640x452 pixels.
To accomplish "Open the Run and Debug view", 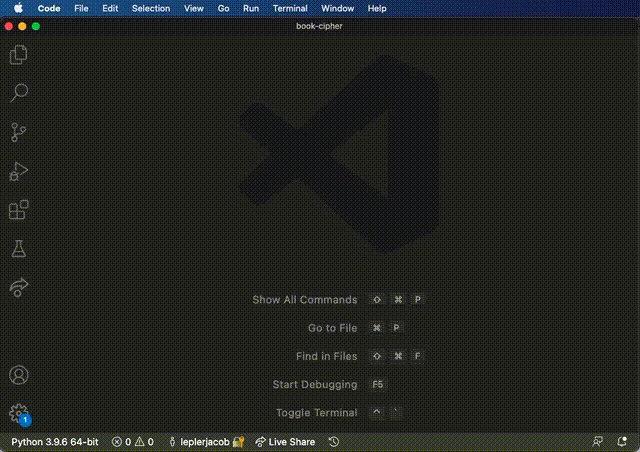I will pyautogui.click(x=18, y=171).
